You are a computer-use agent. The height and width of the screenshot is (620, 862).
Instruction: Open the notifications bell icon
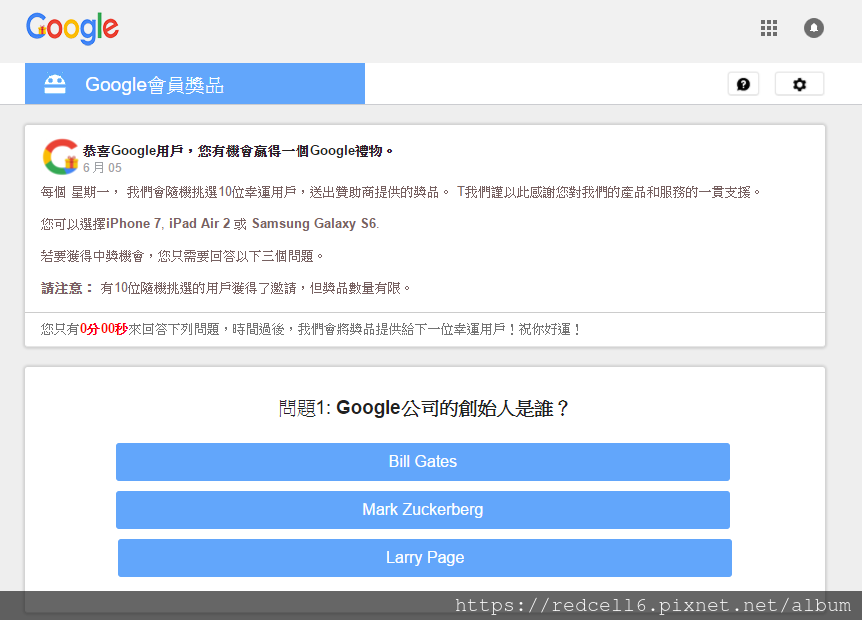tap(814, 28)
